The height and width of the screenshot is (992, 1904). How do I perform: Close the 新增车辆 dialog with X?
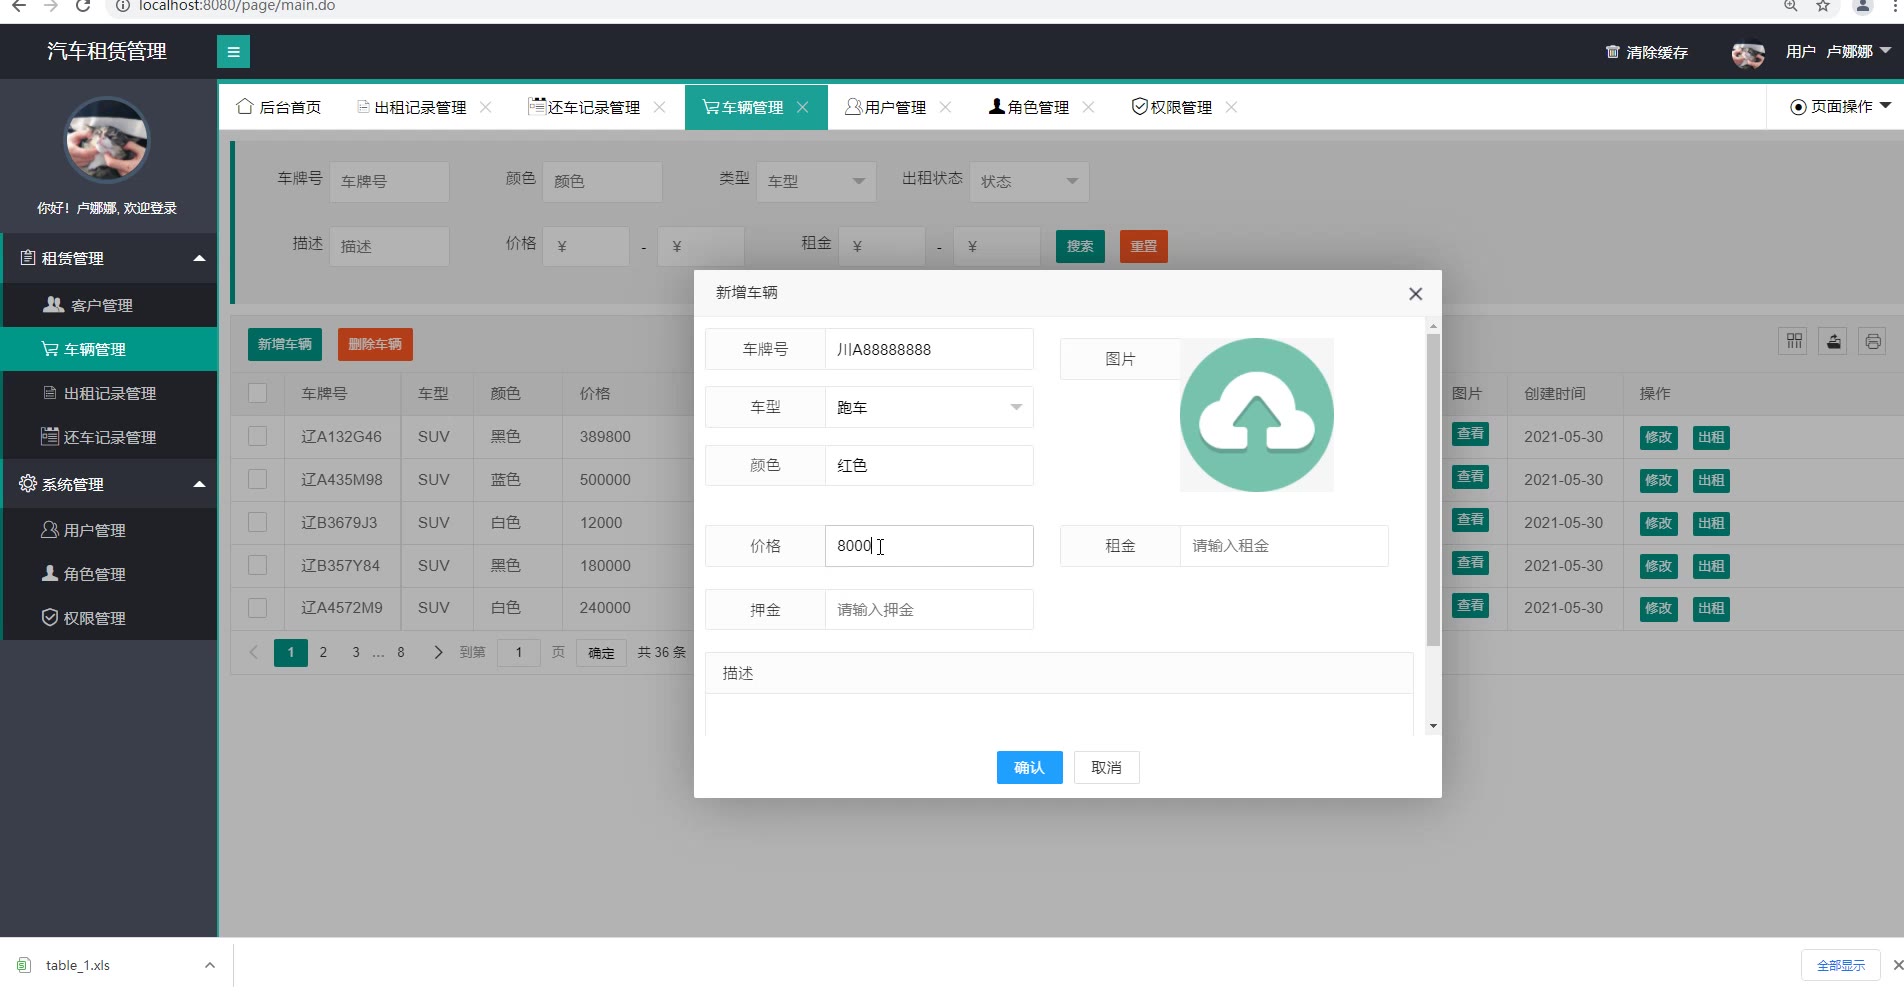(x=1415, y=294)
